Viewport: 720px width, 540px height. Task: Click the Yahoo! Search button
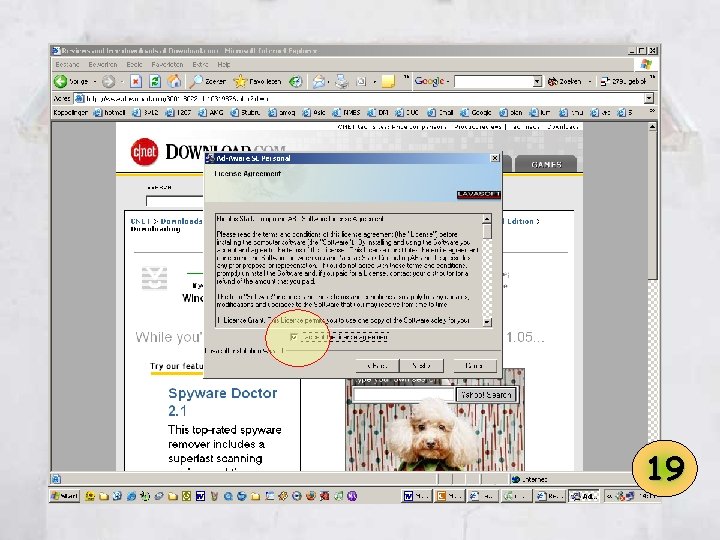tap(486, 395)
